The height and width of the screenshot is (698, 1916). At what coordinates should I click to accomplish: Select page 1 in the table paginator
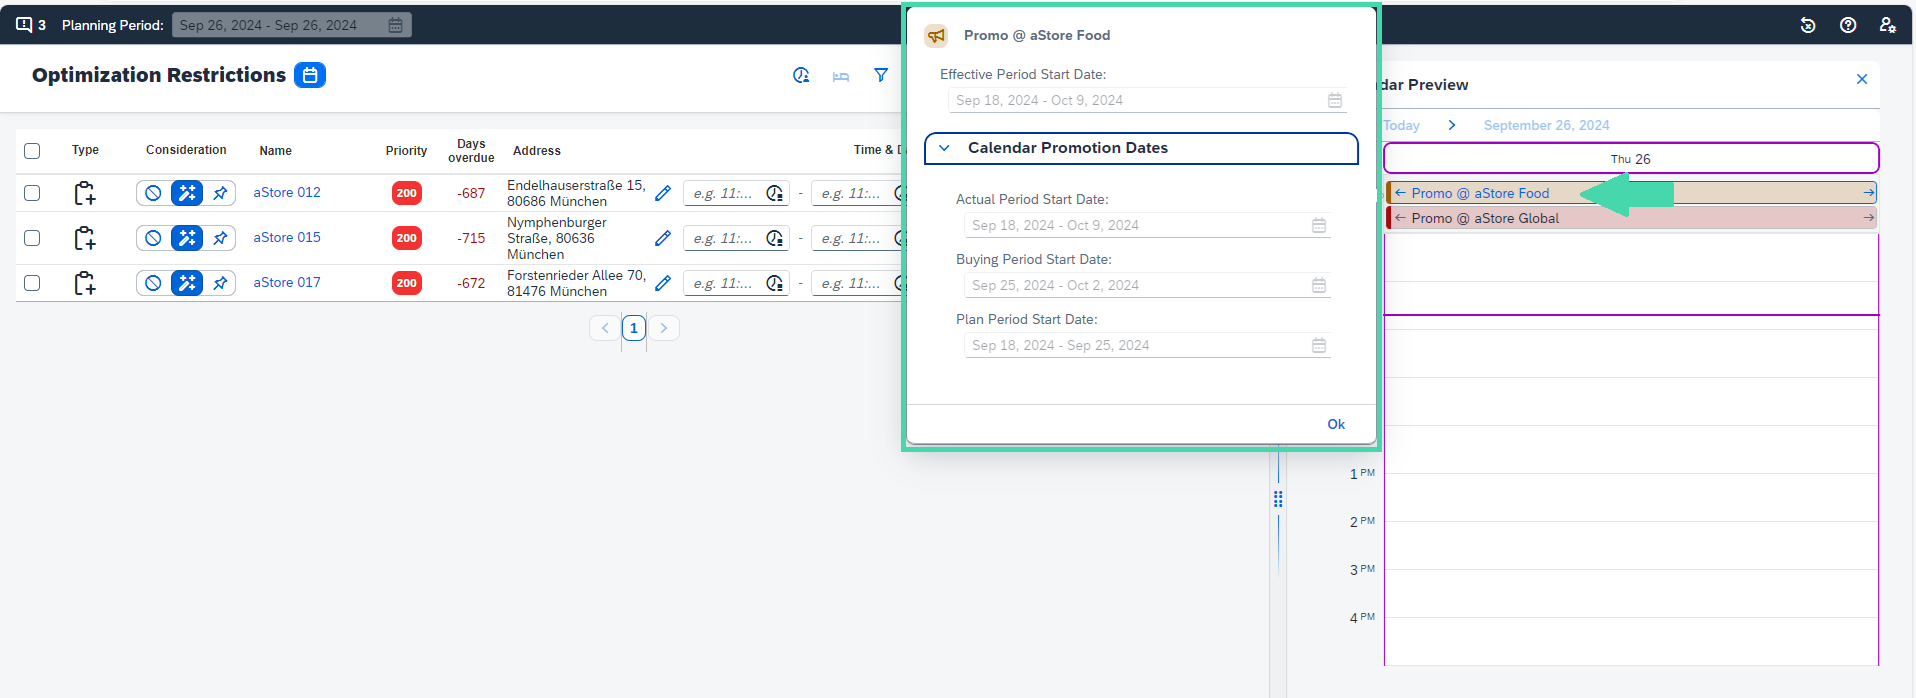(634, 328)
